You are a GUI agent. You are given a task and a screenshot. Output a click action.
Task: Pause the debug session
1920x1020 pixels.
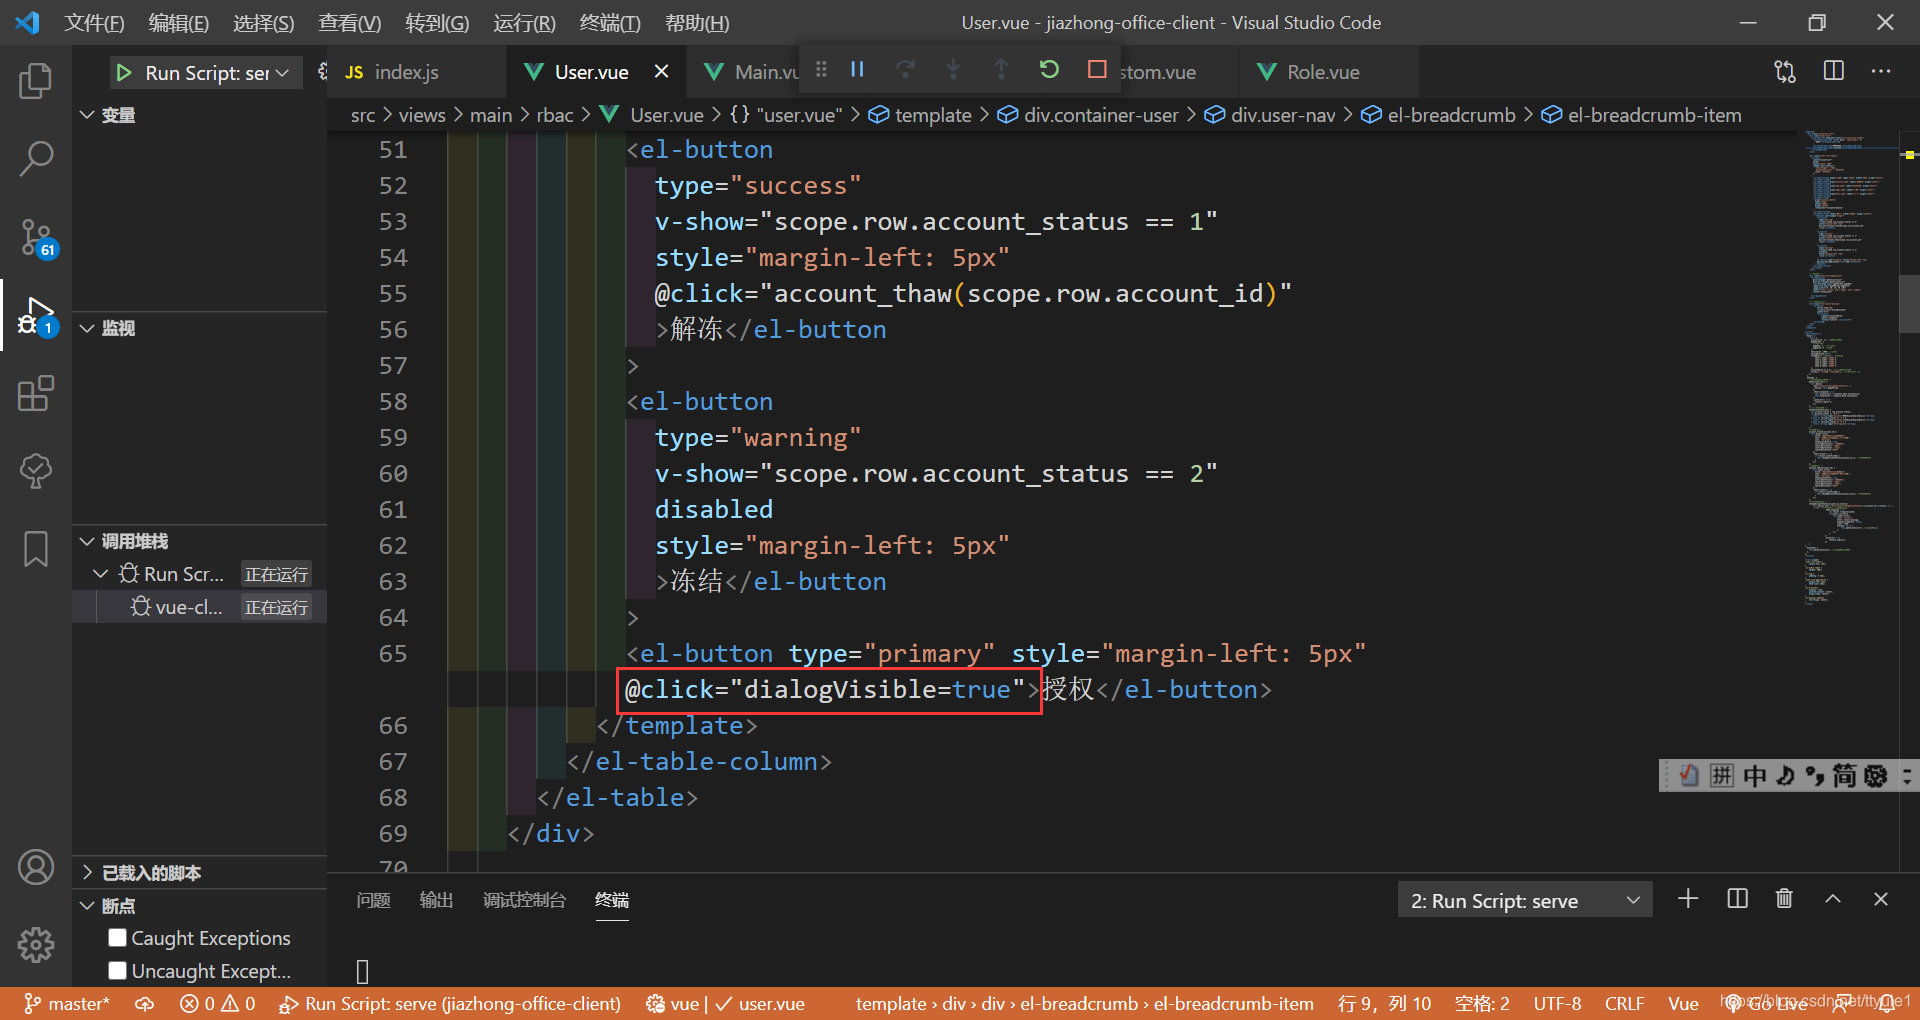(857, 69)
